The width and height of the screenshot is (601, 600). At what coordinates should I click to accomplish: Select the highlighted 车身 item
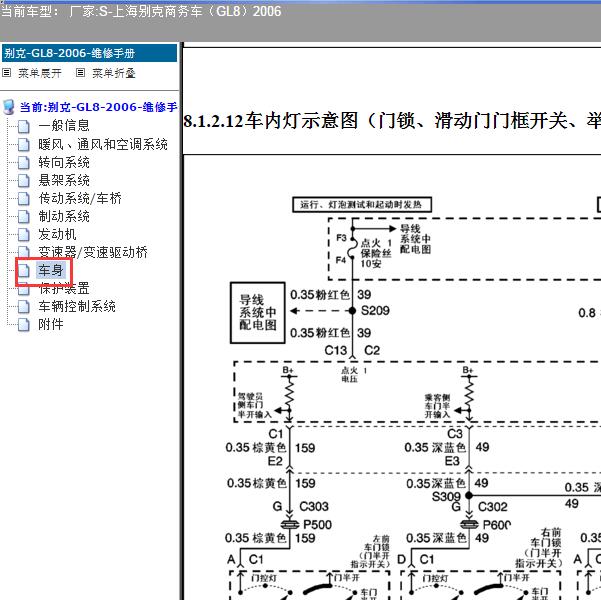(51, 270)
